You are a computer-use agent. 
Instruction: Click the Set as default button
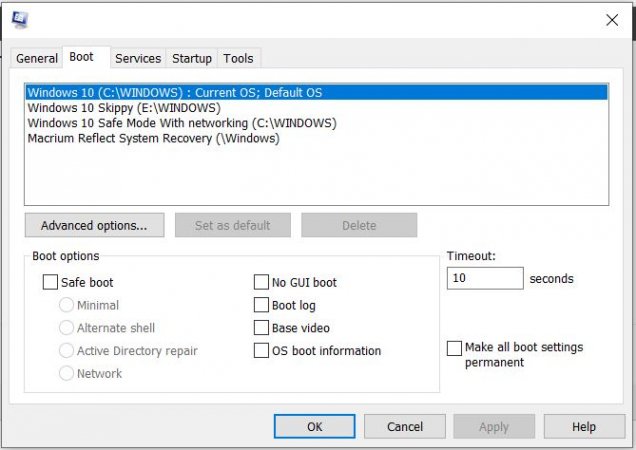tap(233, 225)
